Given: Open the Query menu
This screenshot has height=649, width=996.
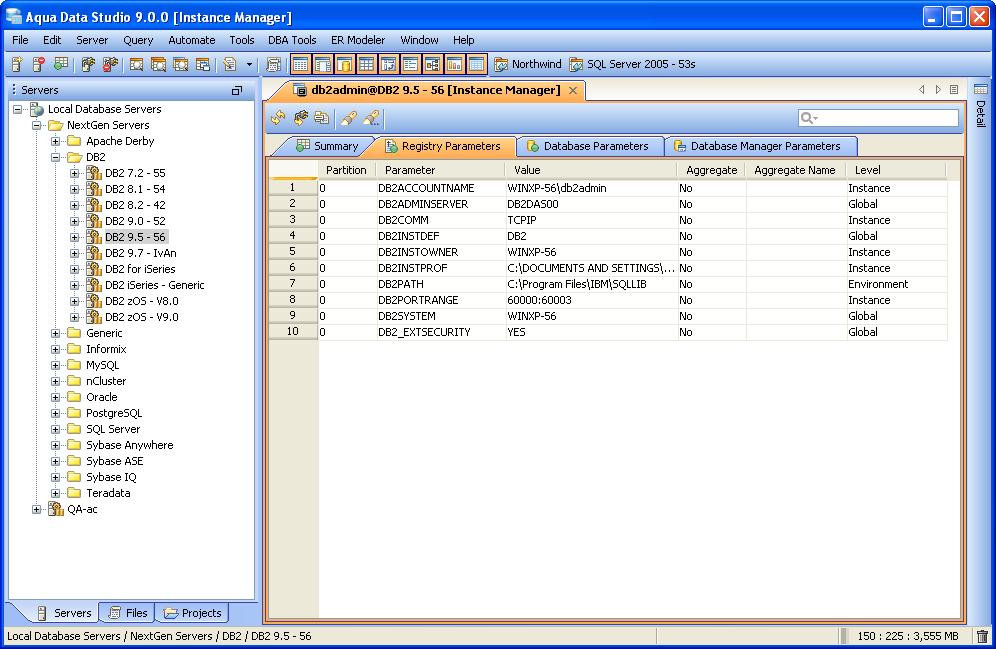Looking at the screenshot, I should pos(138,40).
